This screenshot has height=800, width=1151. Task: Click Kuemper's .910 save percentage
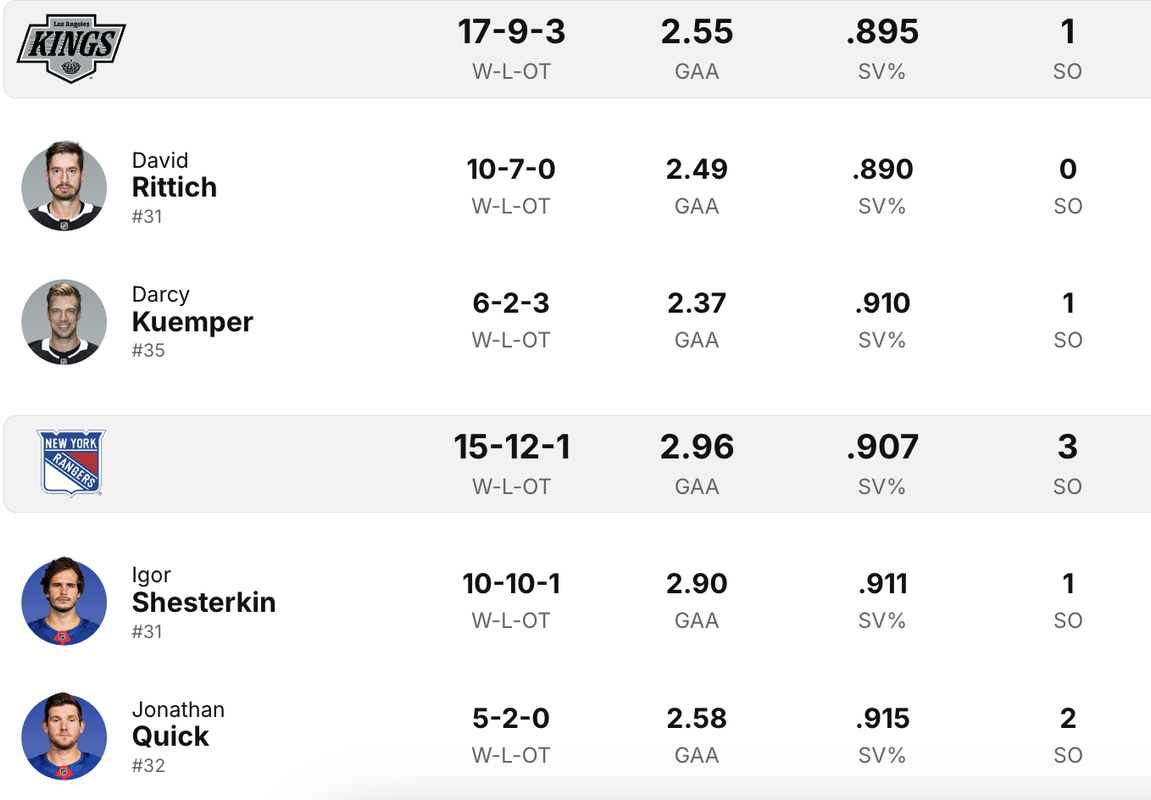coord(882,303)
